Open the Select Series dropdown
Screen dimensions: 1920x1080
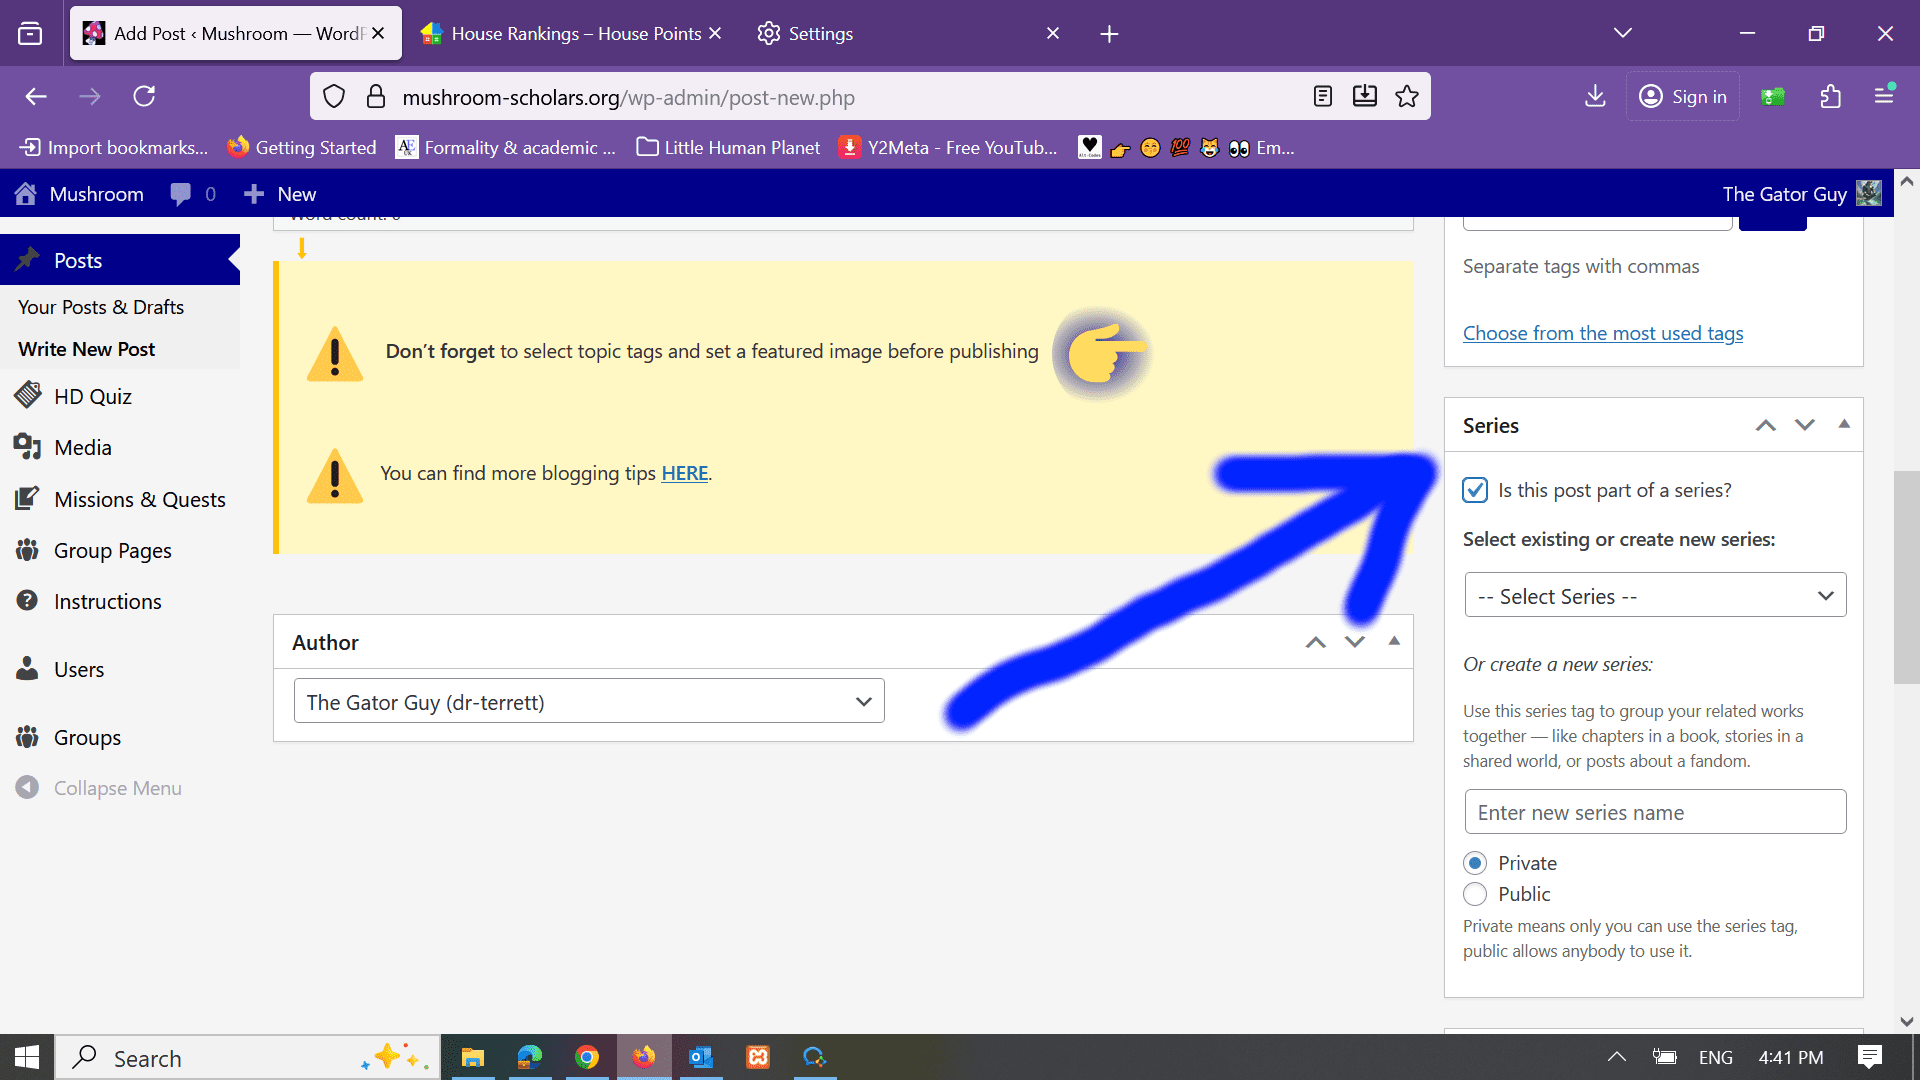(1655, 596)
